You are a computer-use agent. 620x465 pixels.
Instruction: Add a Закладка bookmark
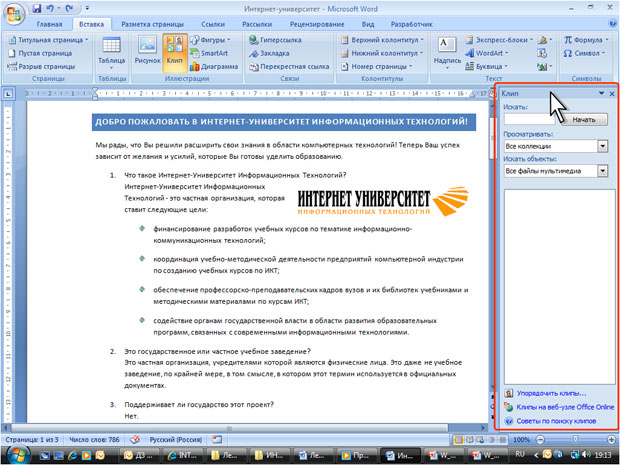[269, 53]
